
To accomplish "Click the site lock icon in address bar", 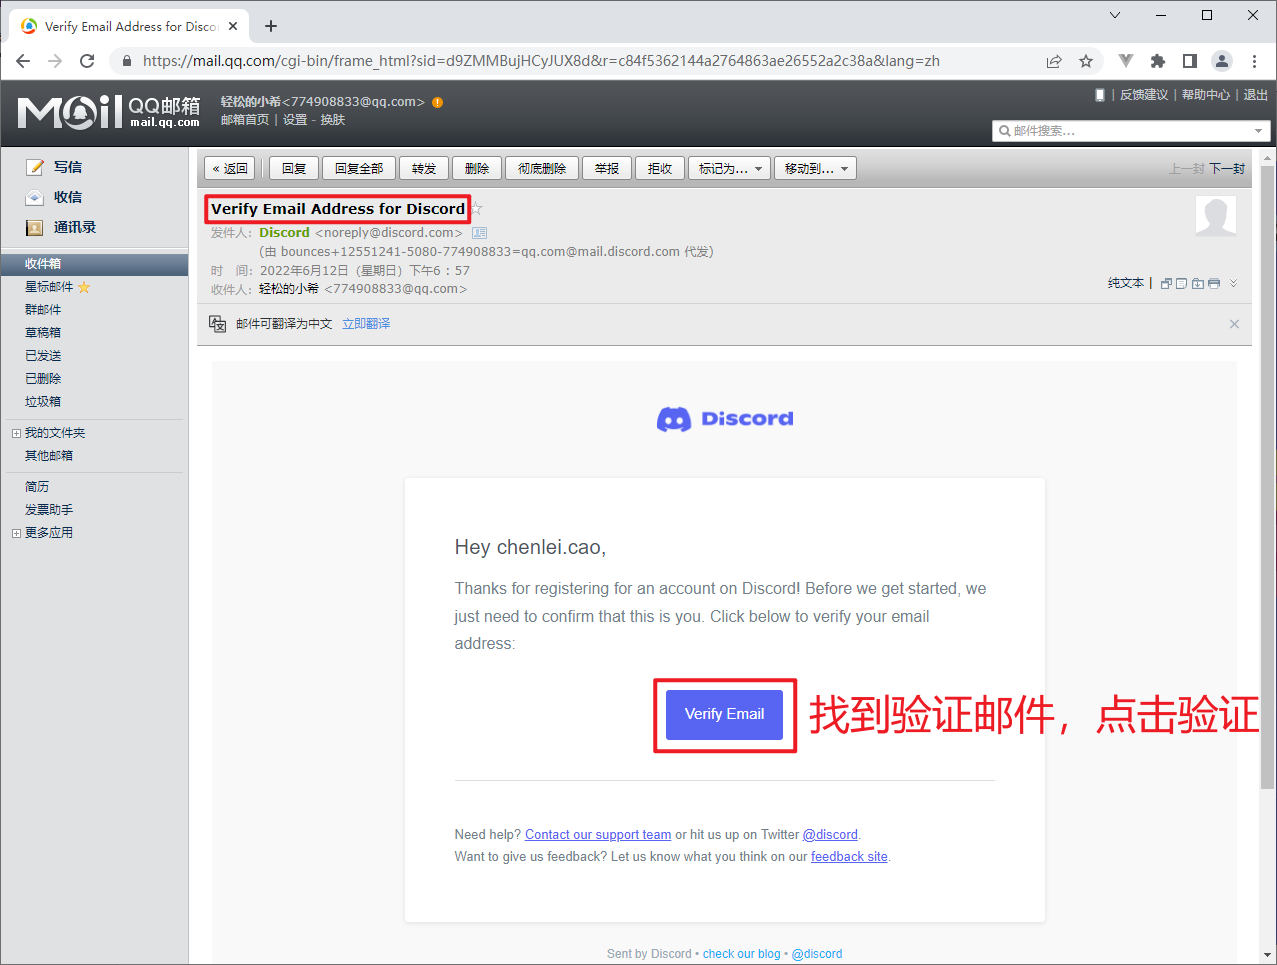I will click(127, 61).
